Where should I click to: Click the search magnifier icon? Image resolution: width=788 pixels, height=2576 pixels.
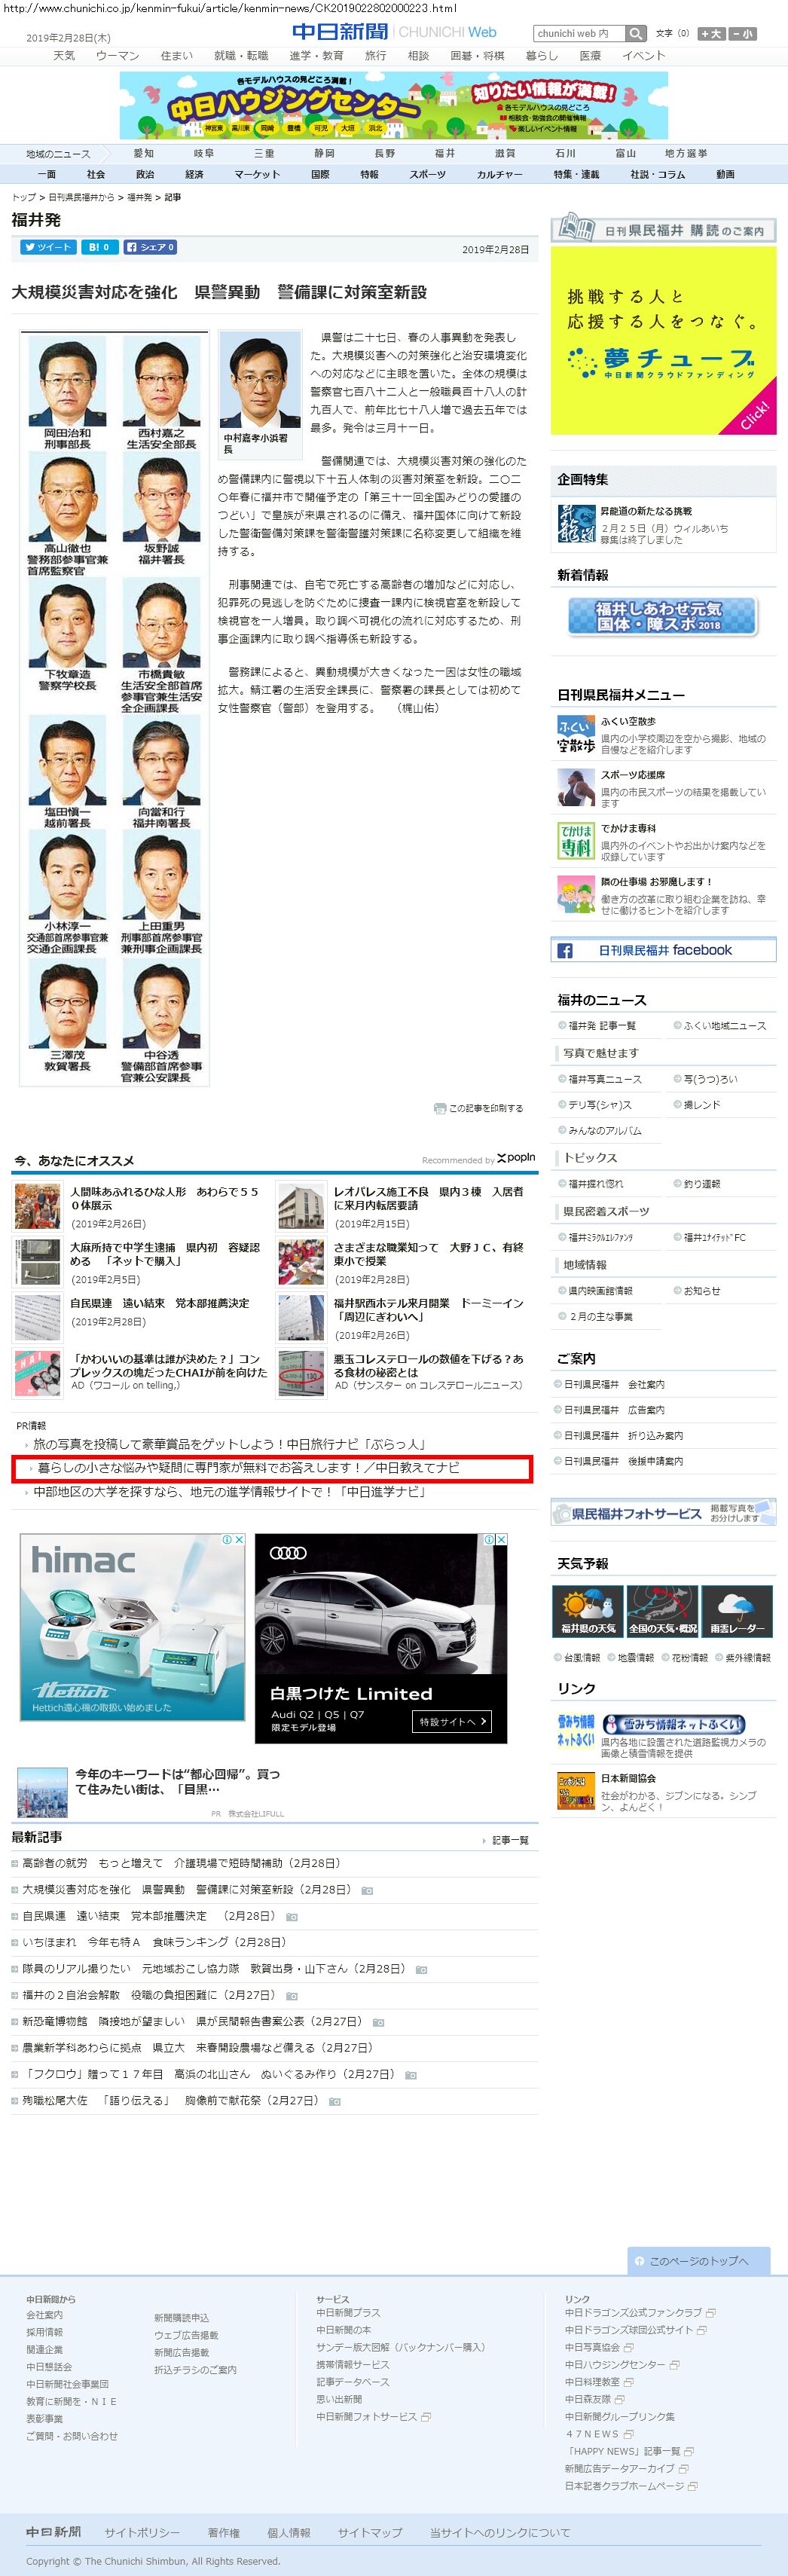[636, 34]
